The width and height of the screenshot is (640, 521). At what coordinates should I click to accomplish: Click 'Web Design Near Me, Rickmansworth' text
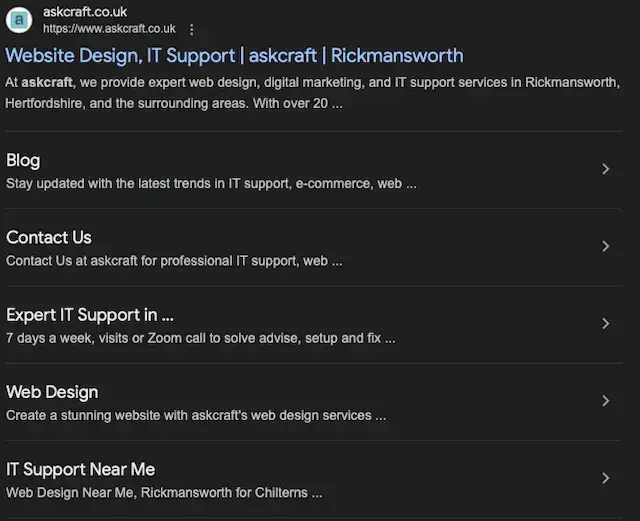tap(164, 493)
